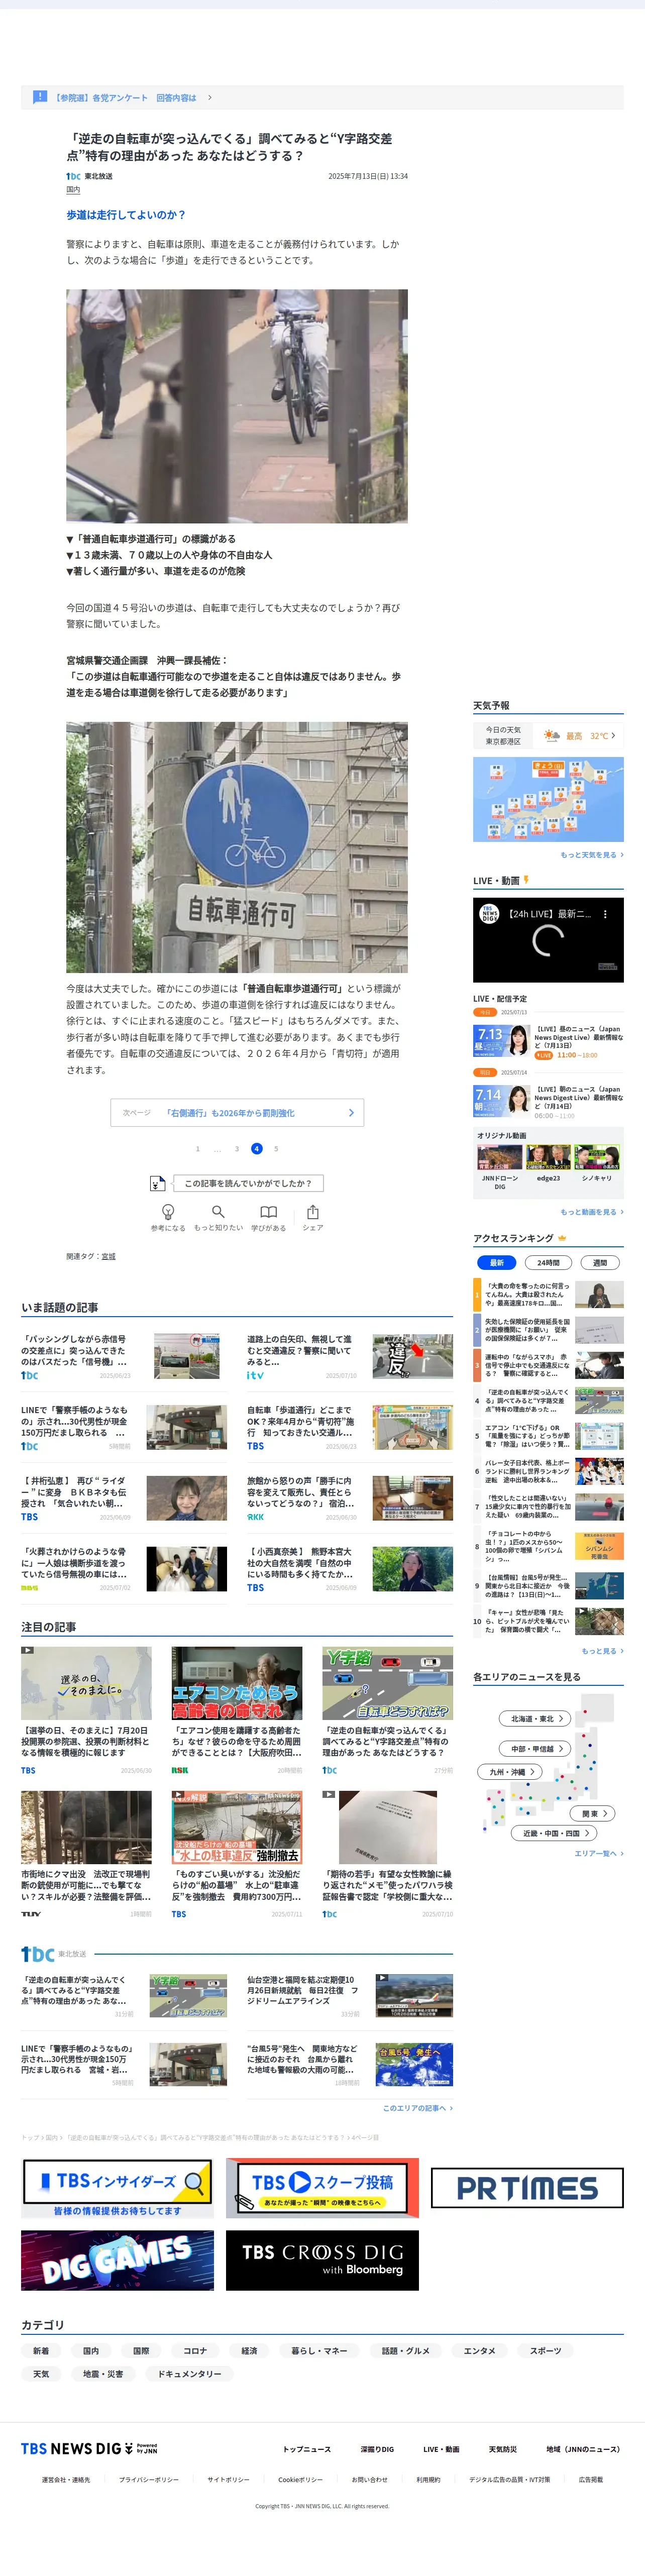The height and width of the screenshot is (2576, 645).
Task: Select the 24時間 ranking tab
Action: (x=548, y=1262)
